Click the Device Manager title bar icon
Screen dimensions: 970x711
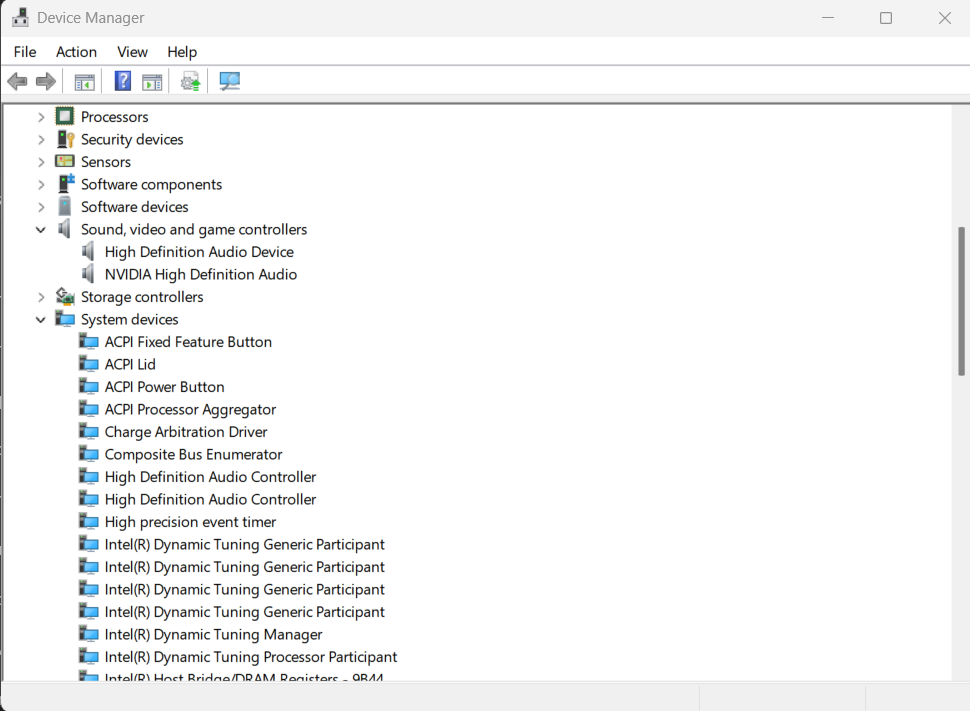pos(20,17)
